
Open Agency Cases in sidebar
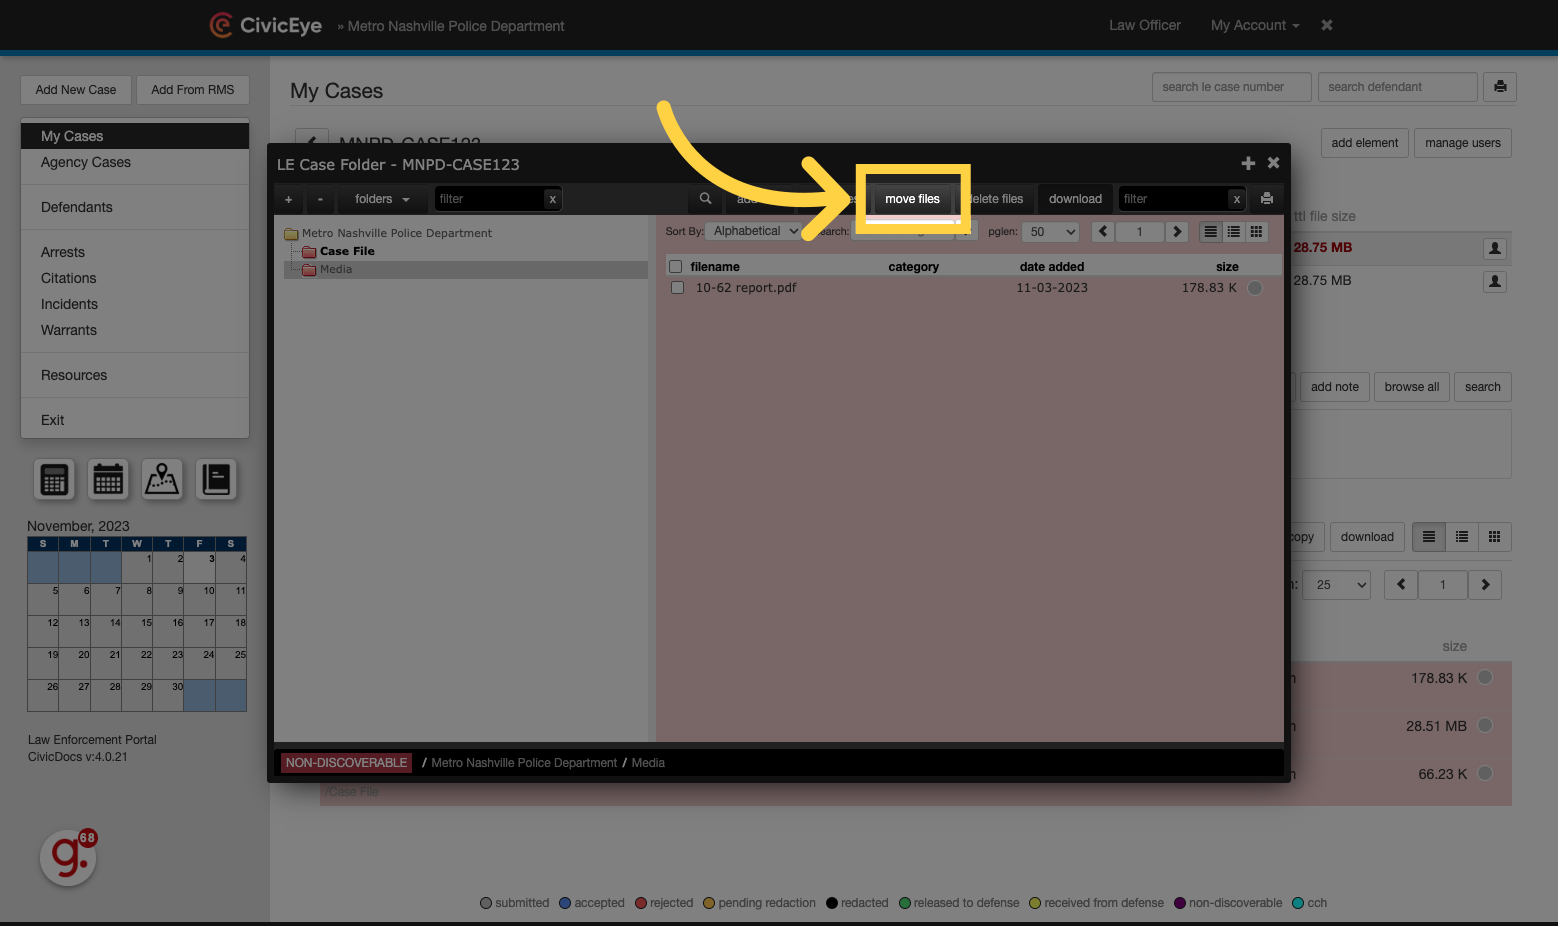coord(135,162)
